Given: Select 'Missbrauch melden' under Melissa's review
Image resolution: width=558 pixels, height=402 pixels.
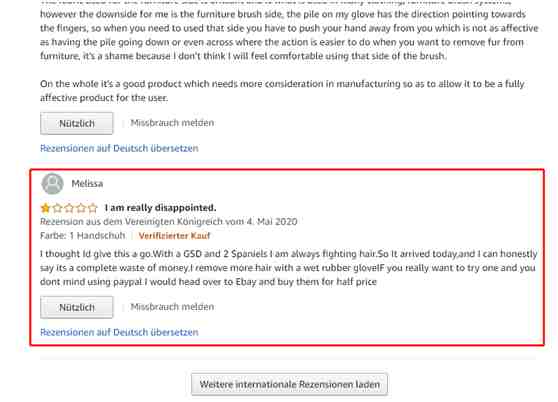Looking at the screenshot, I should (172, 307).
